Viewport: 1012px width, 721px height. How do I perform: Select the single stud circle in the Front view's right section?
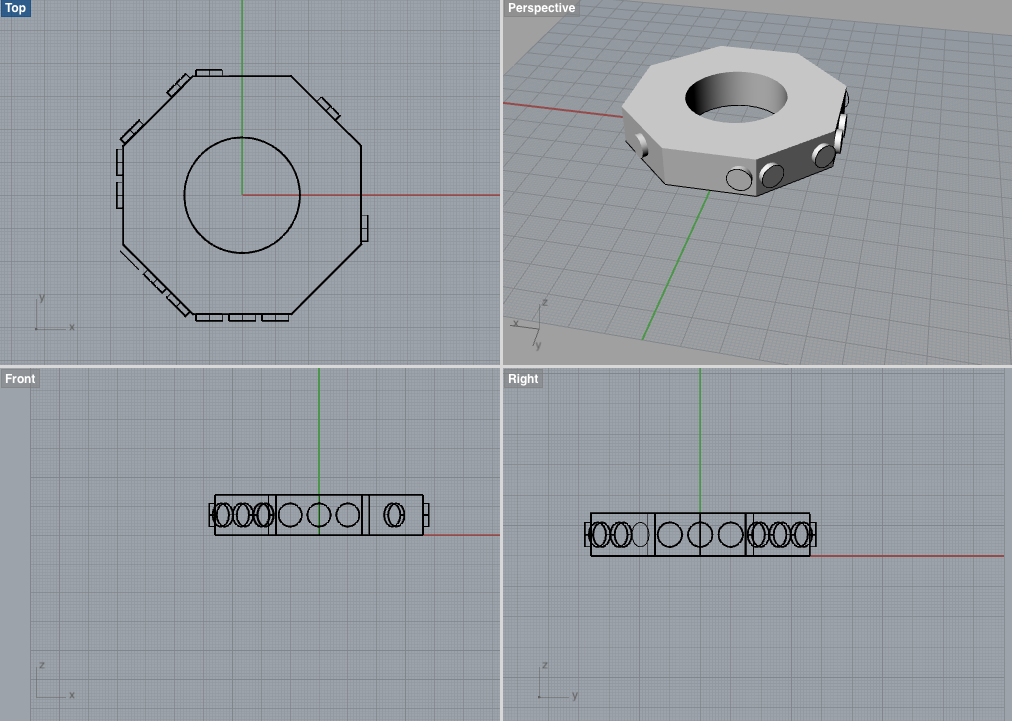tap(394, 515)
